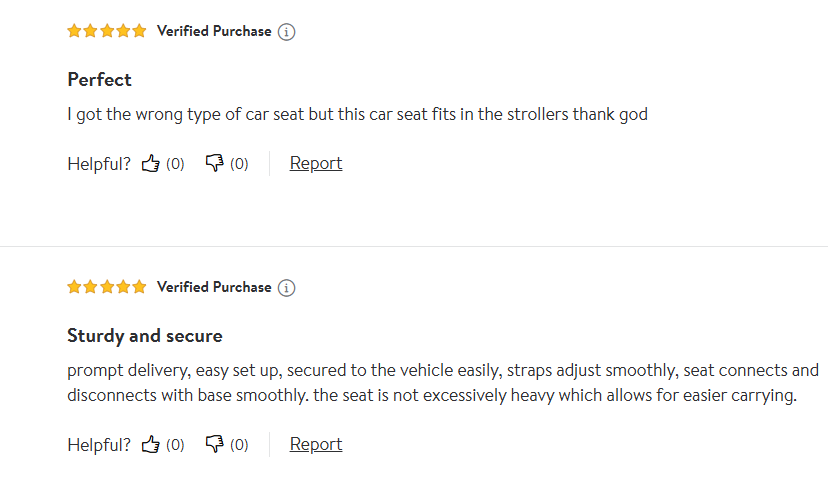Screen dimensions: 828x482
Task: Report the "Sturdy and secure" review
Action: click(x=316, y=444)
